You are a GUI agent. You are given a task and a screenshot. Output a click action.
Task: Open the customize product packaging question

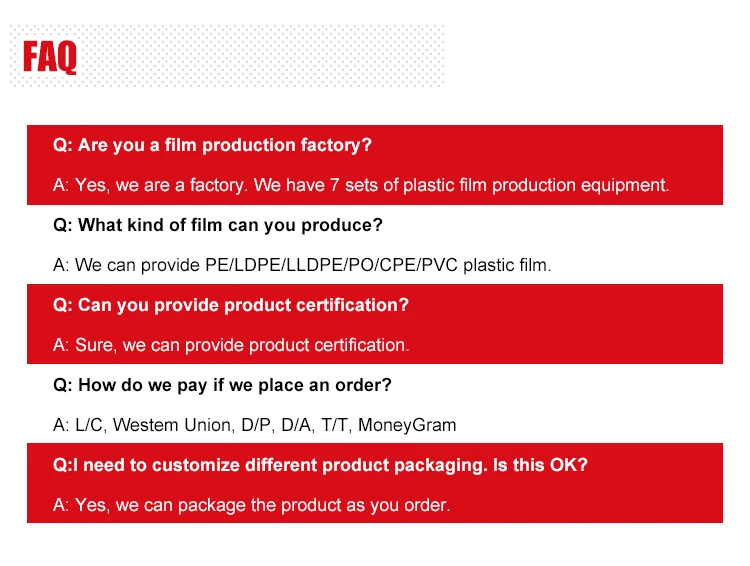point(300,465)
